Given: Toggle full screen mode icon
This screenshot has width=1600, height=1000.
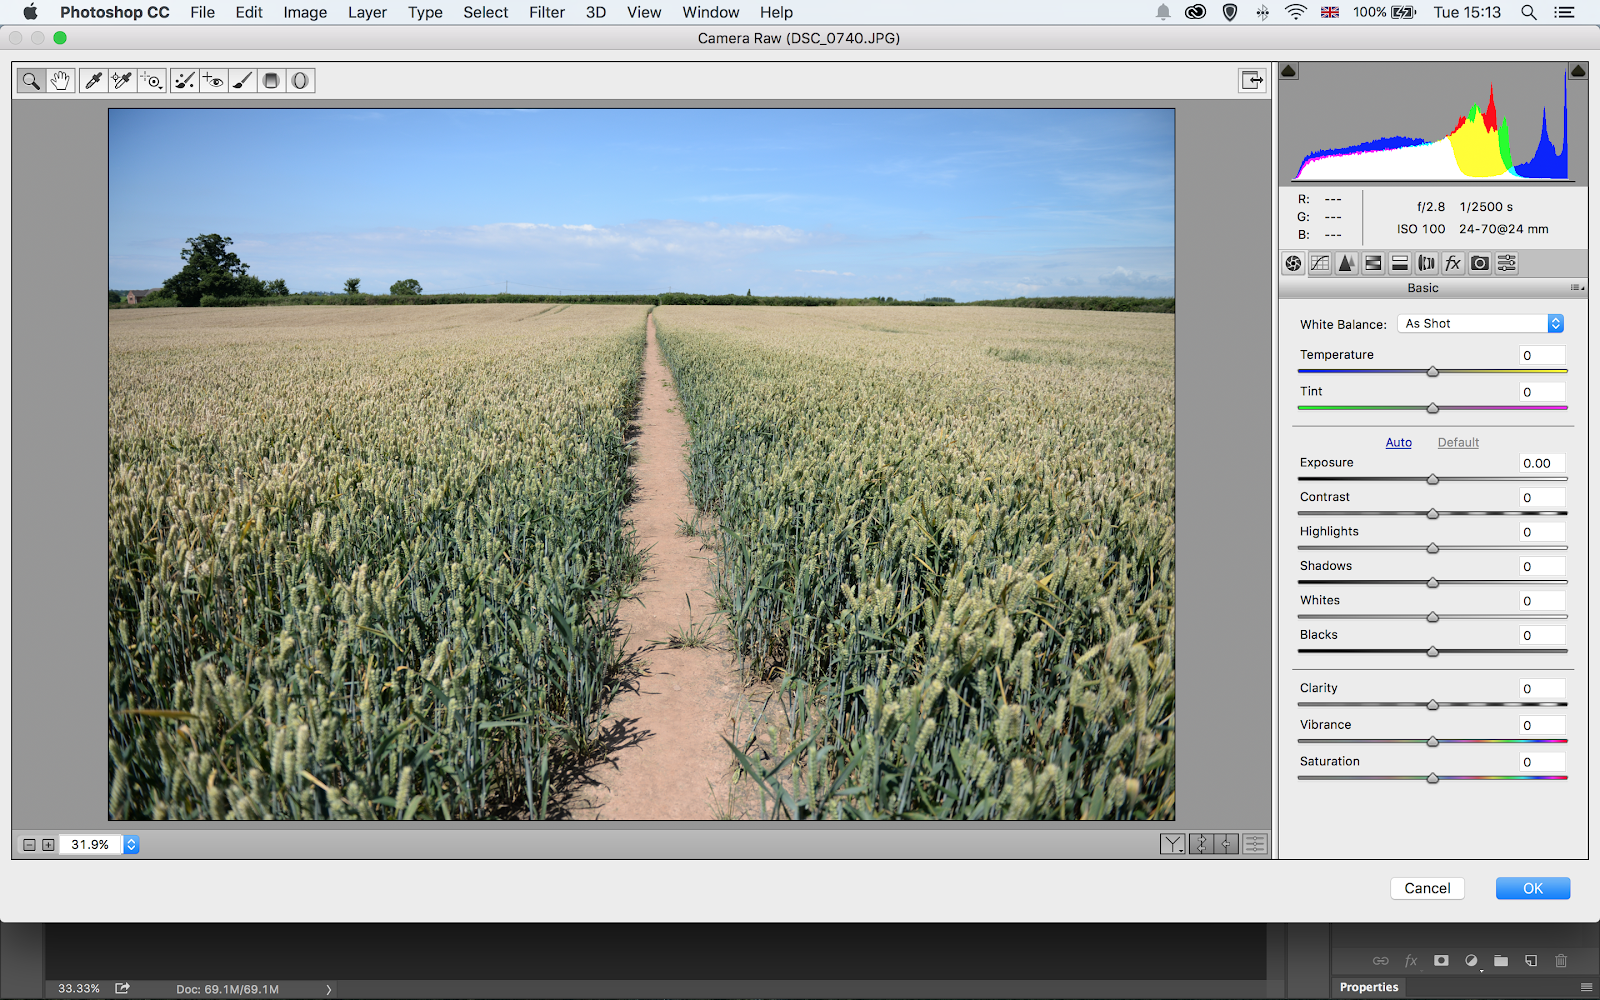Looking at the screenshot, I should point(1252,80).
